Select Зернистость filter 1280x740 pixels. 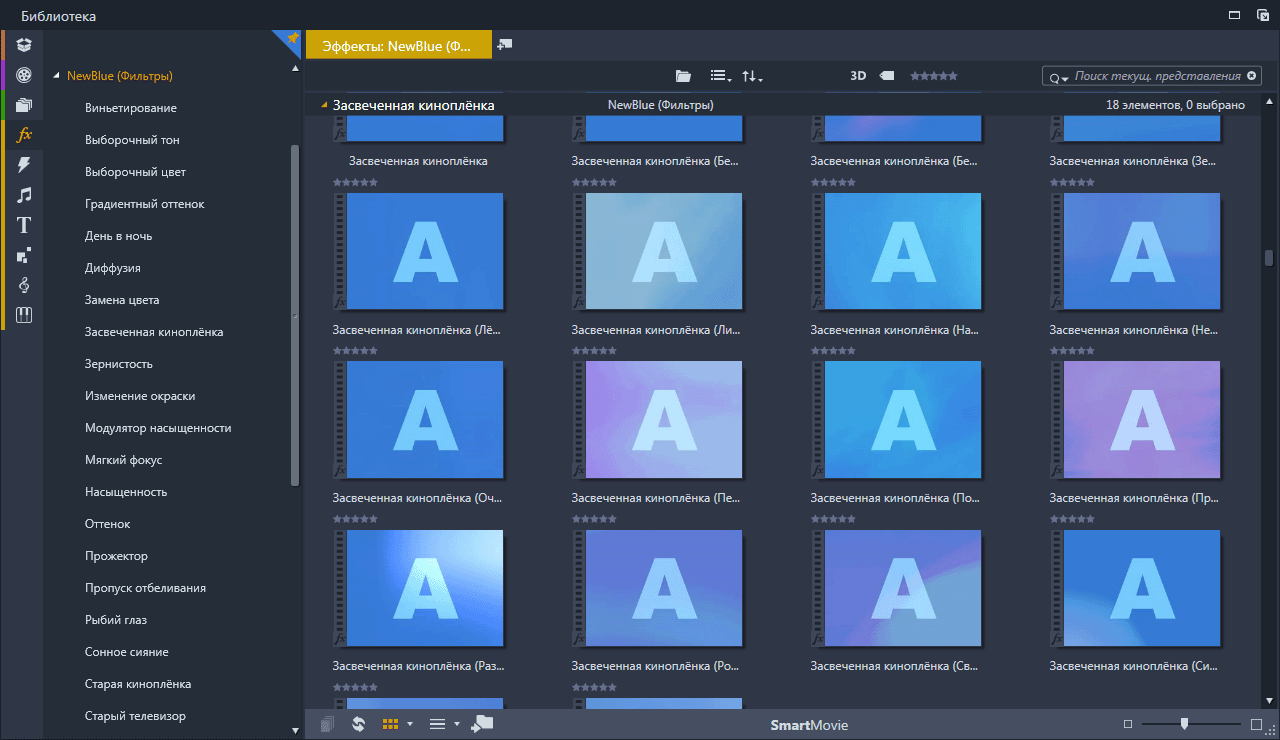pos(118,364)
